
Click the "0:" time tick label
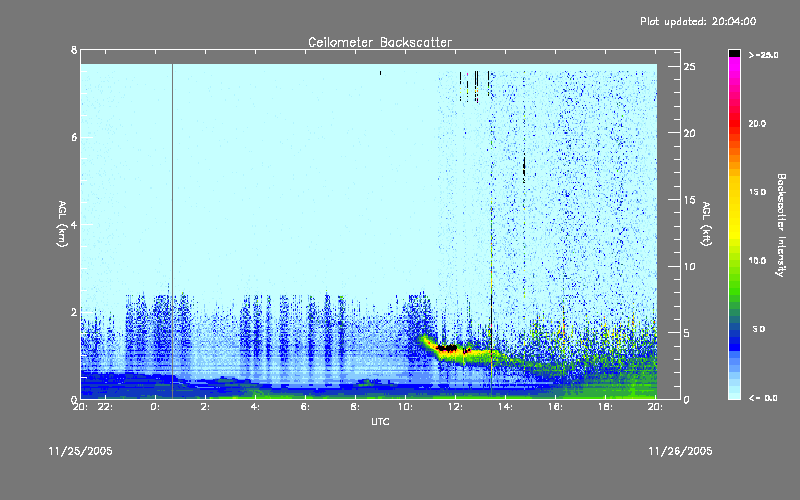tap(155, 407)
